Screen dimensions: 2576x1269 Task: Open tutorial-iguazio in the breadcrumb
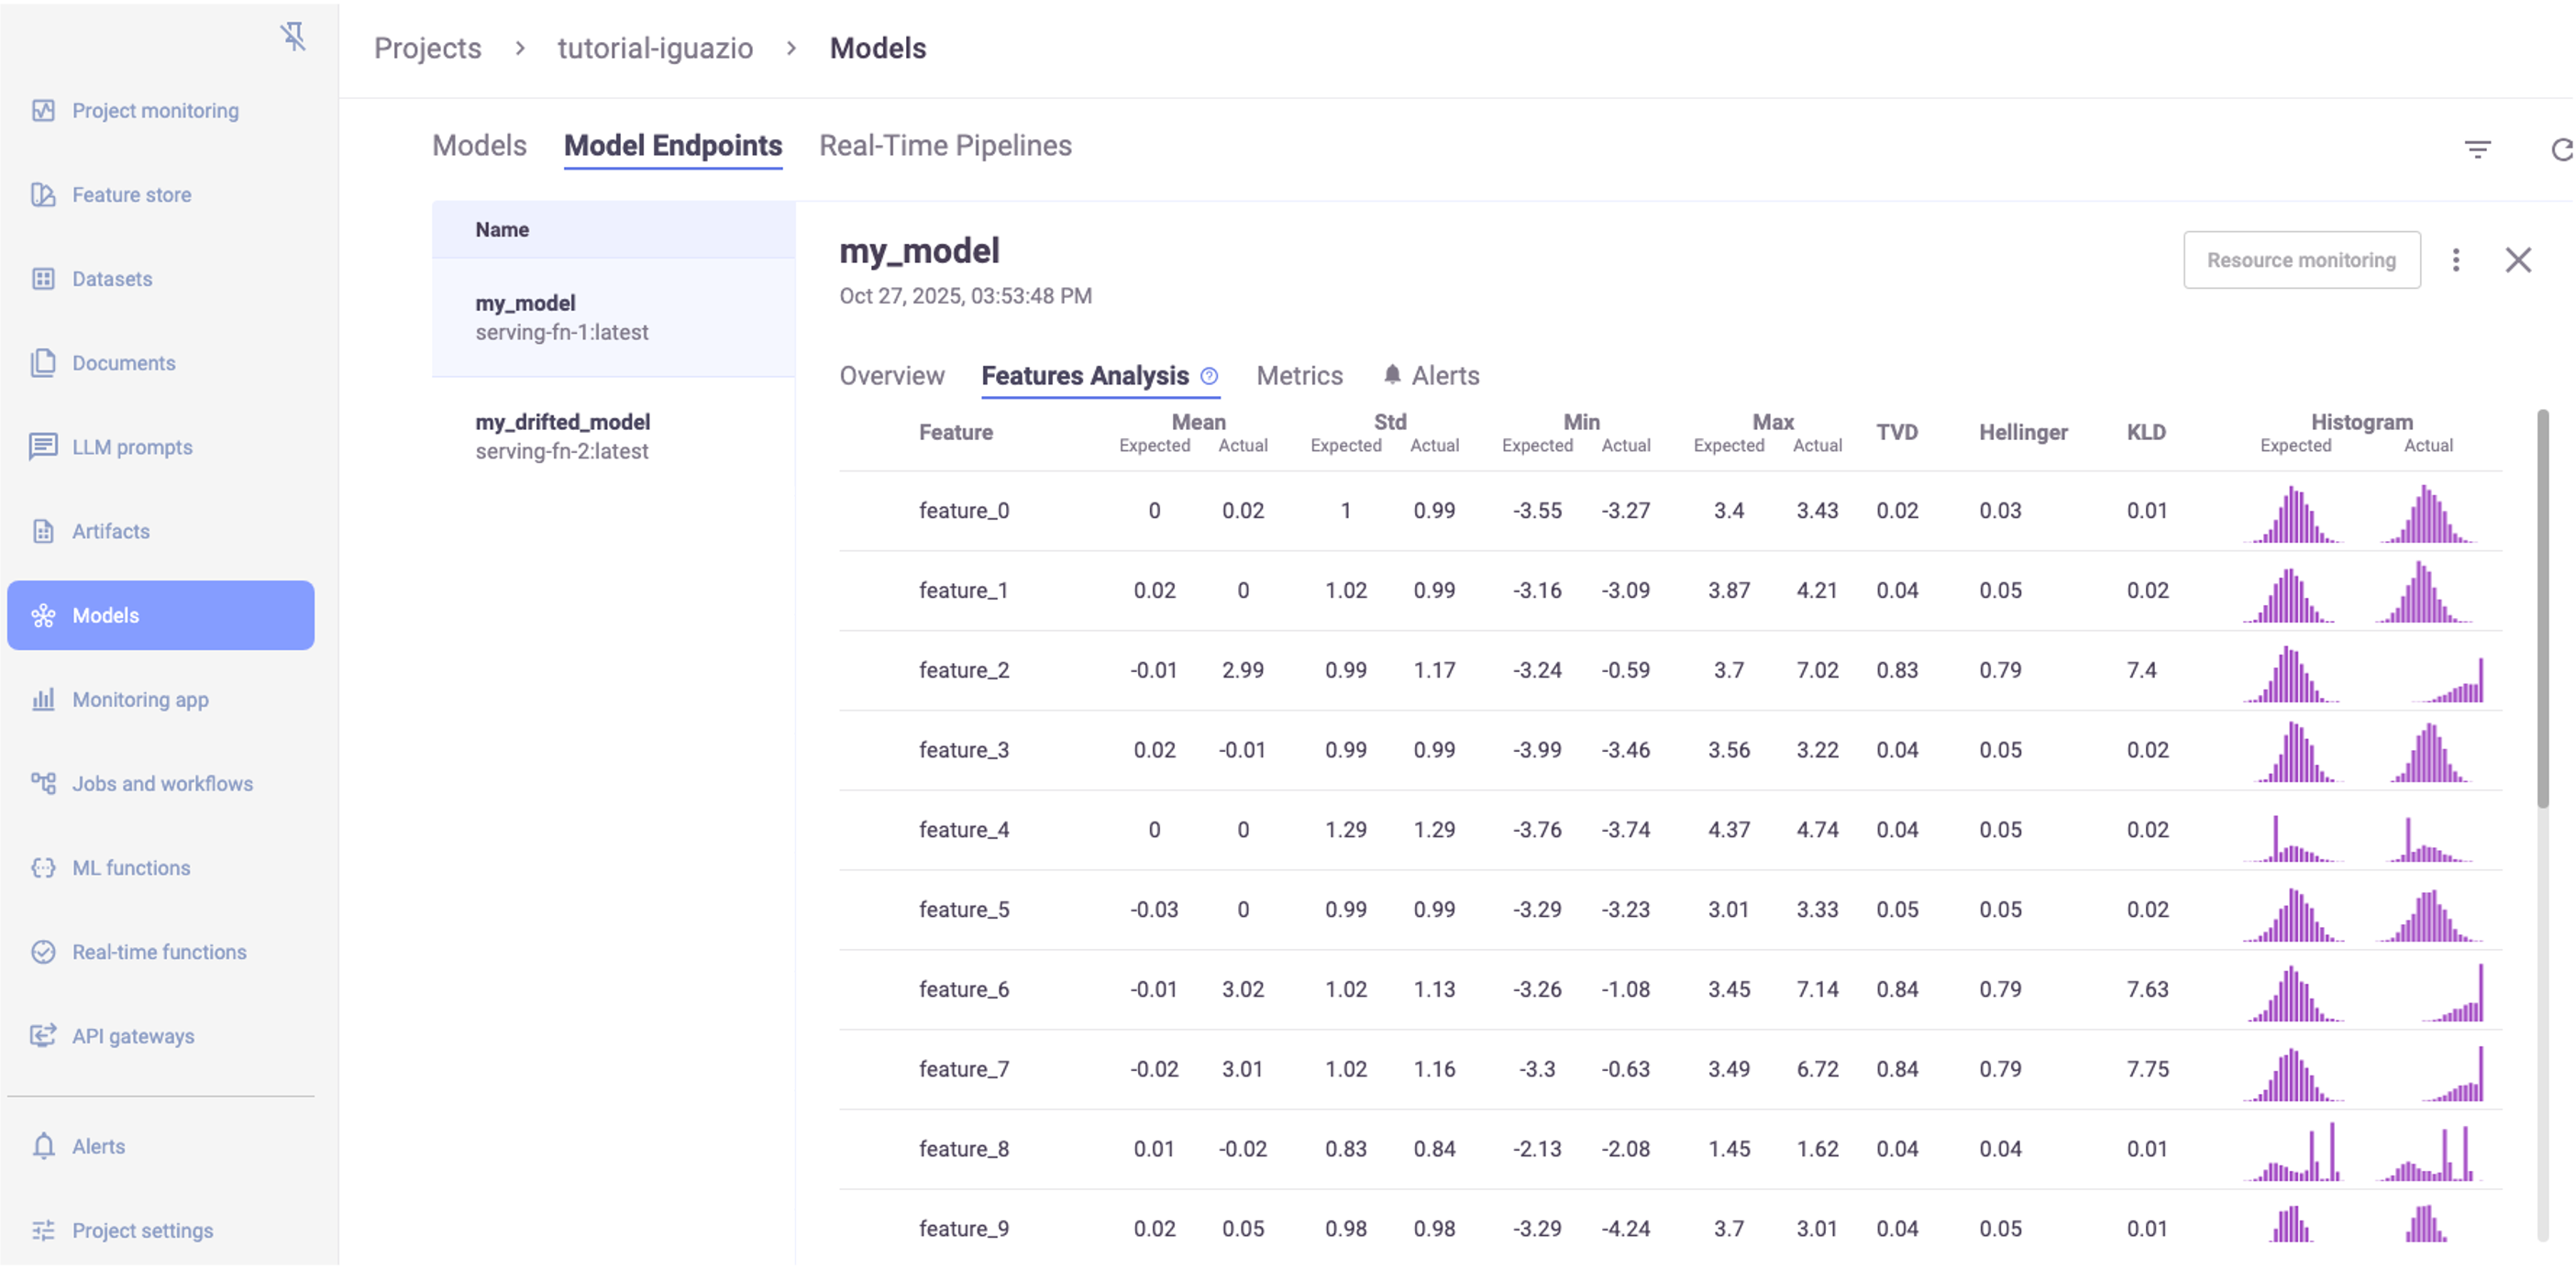click(655, 48)
